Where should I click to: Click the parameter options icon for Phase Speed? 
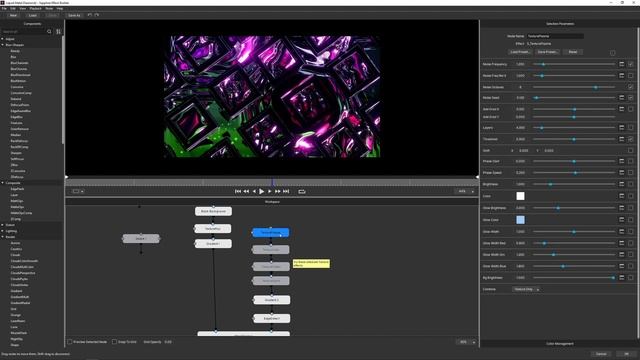click(622, 173)
